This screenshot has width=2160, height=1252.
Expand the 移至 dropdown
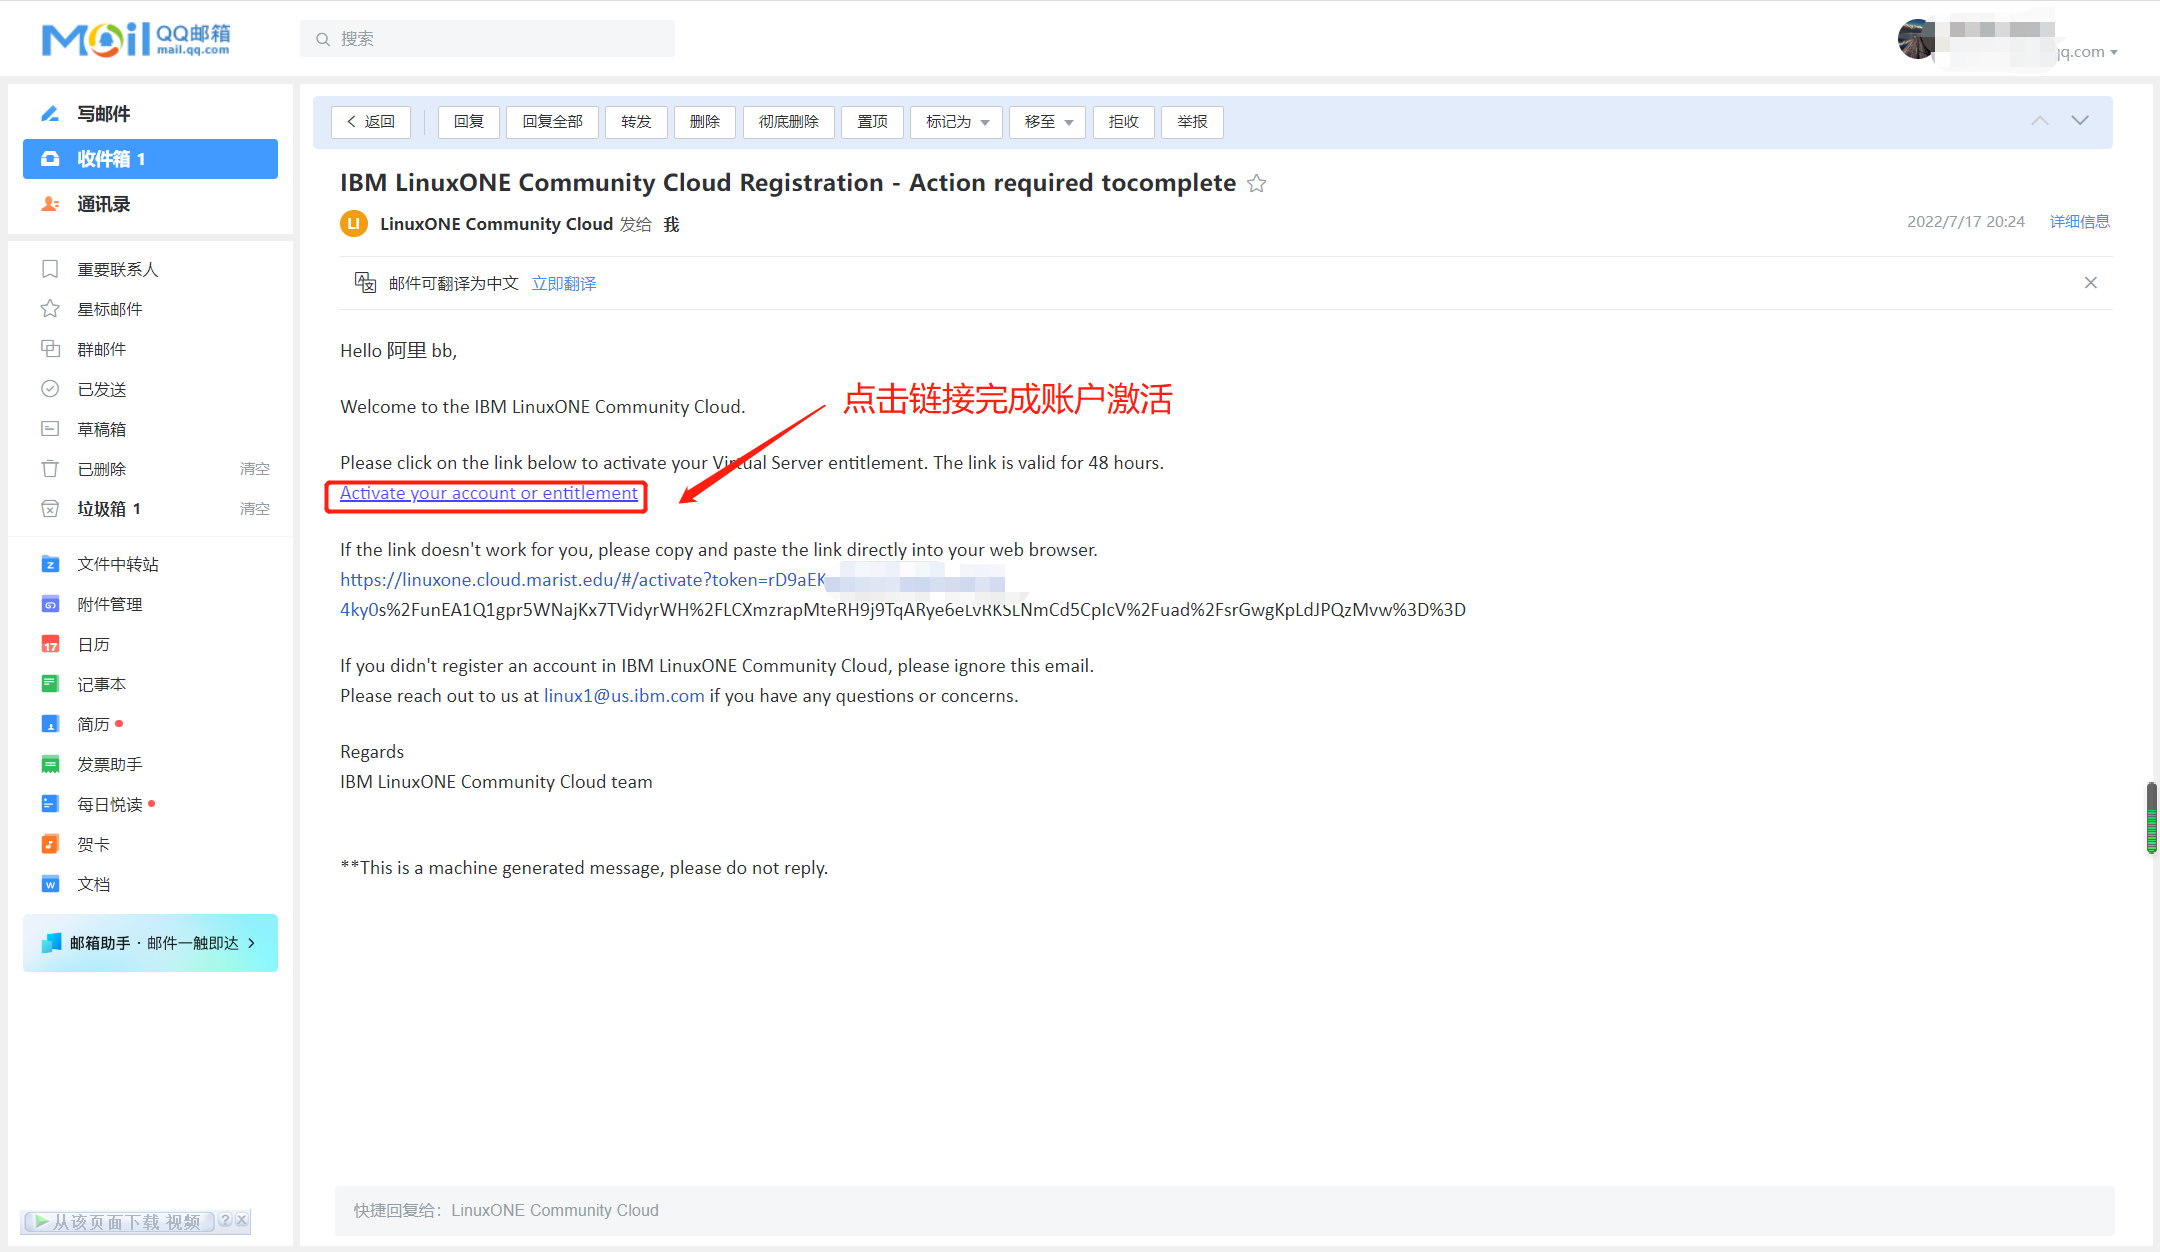click(x=1047, y=122)
